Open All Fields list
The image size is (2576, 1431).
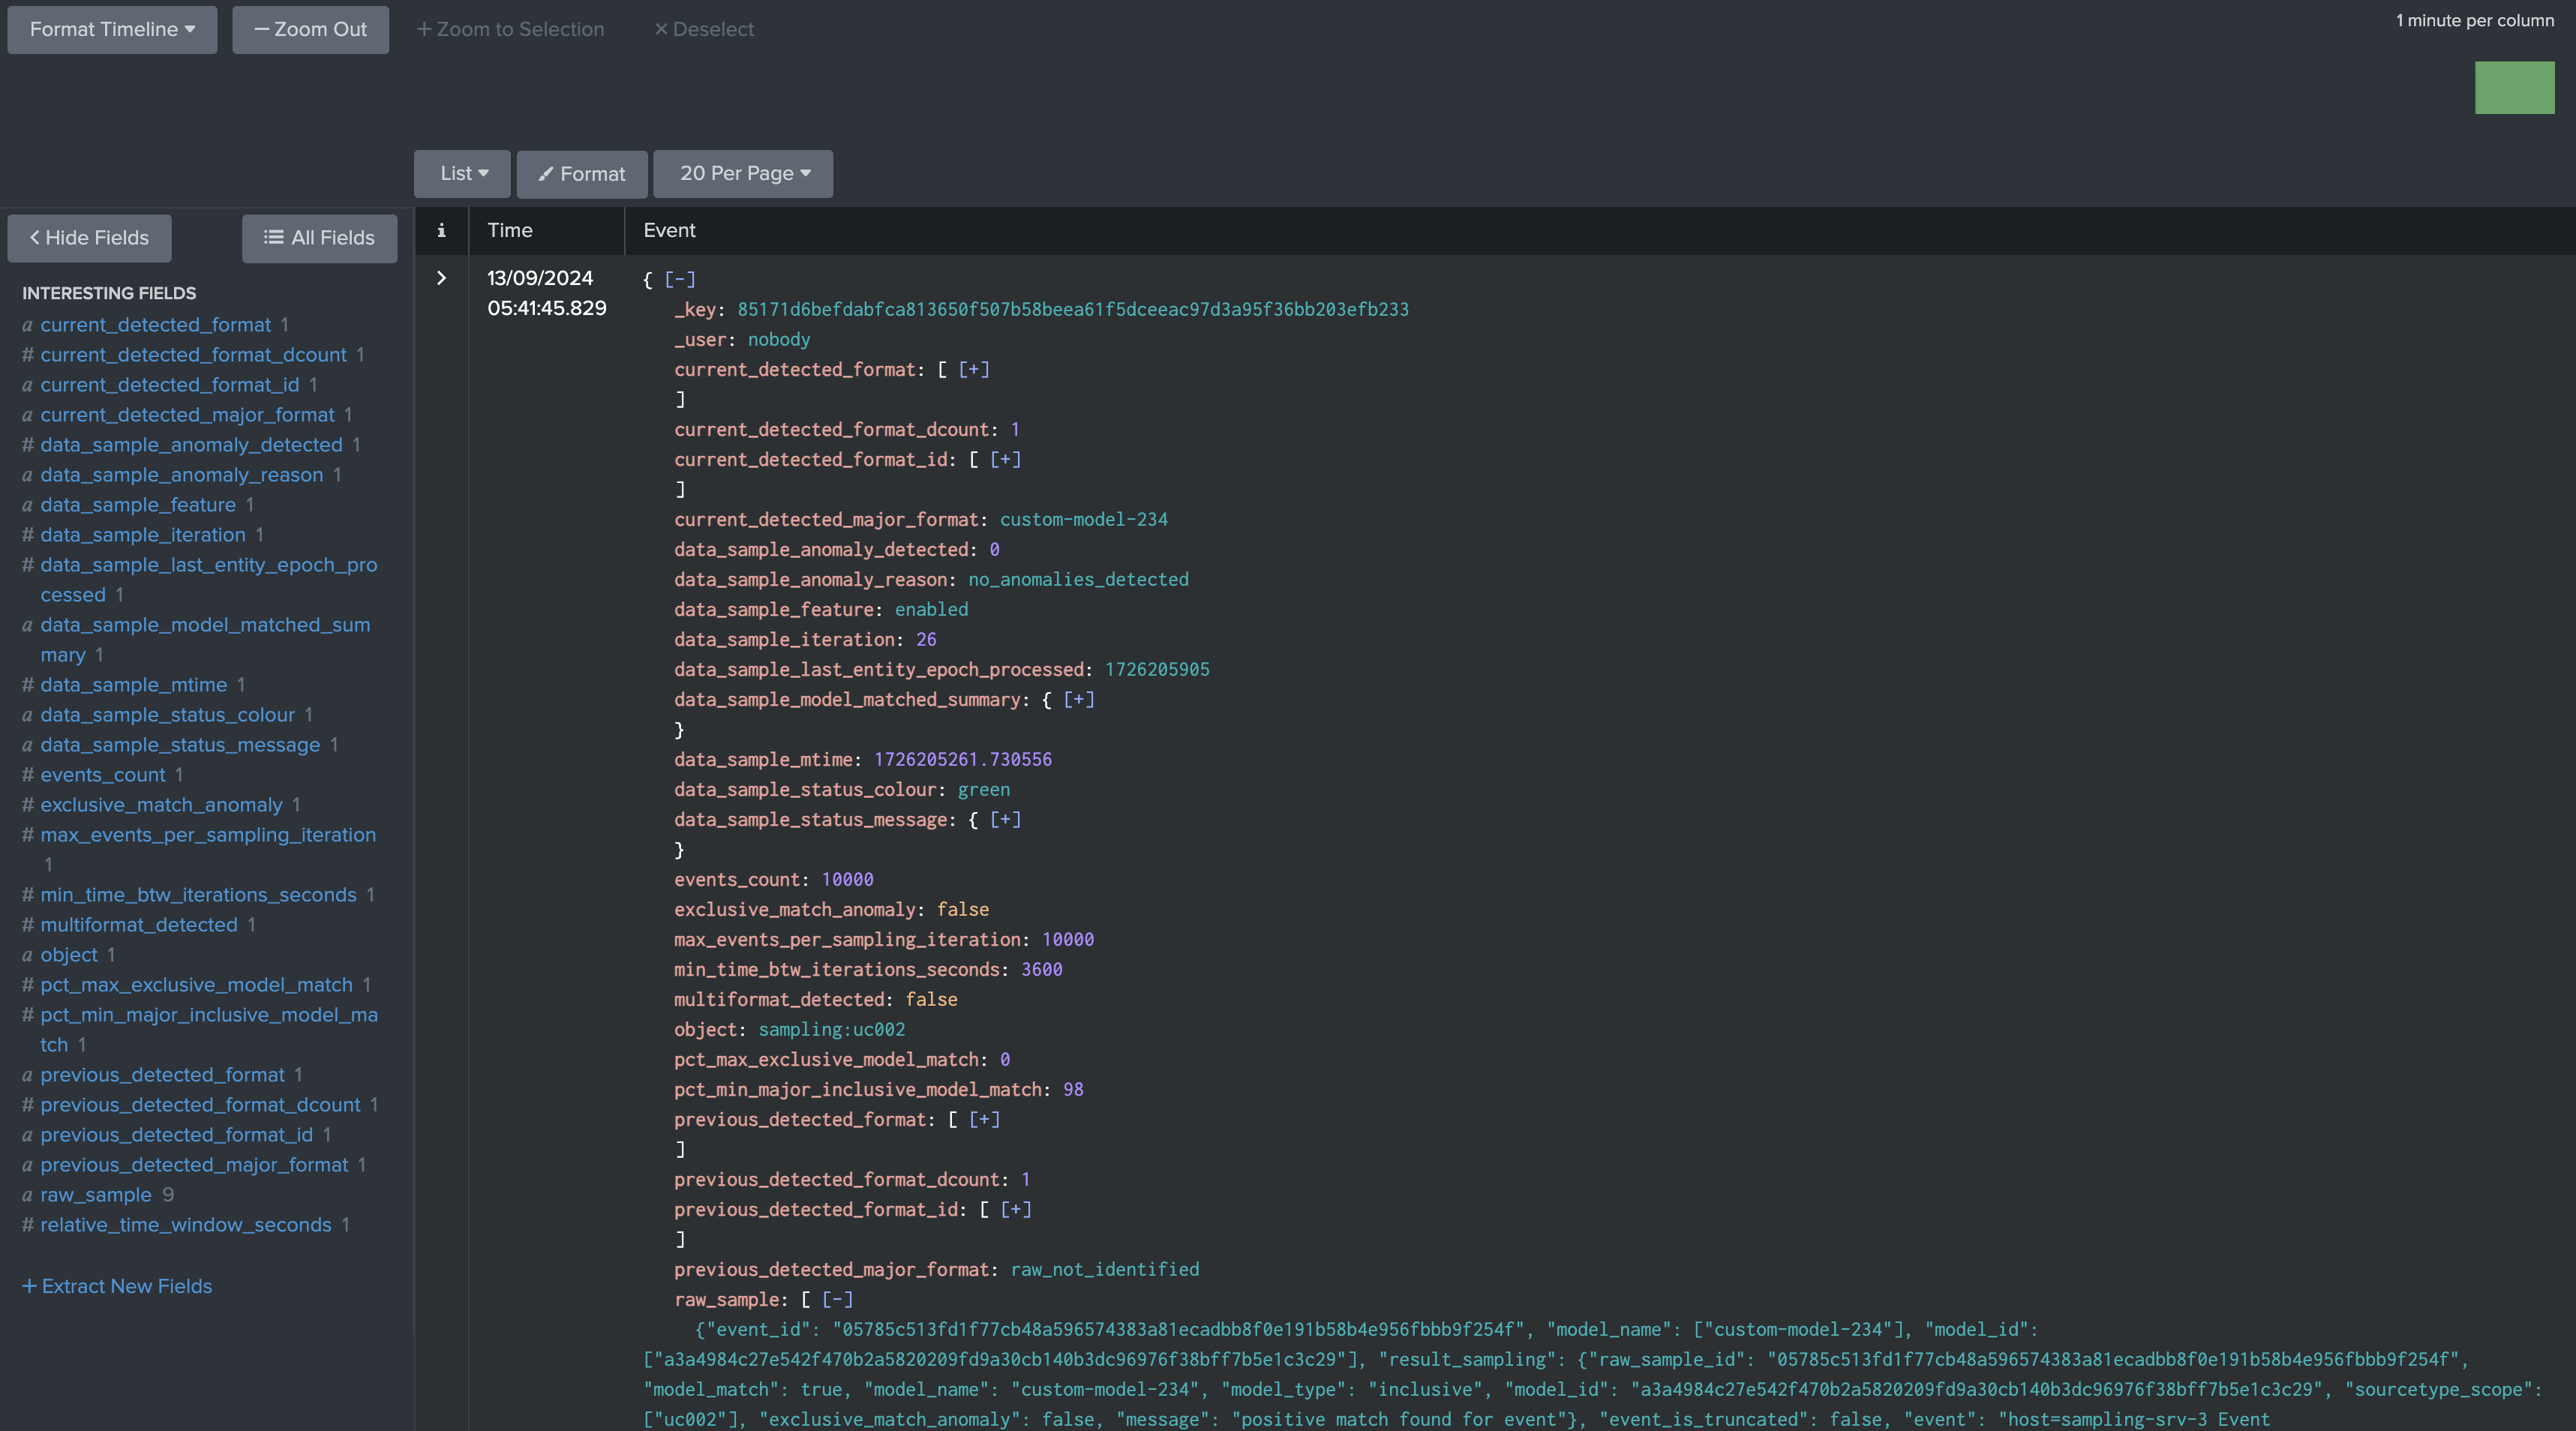pos(319,238)
